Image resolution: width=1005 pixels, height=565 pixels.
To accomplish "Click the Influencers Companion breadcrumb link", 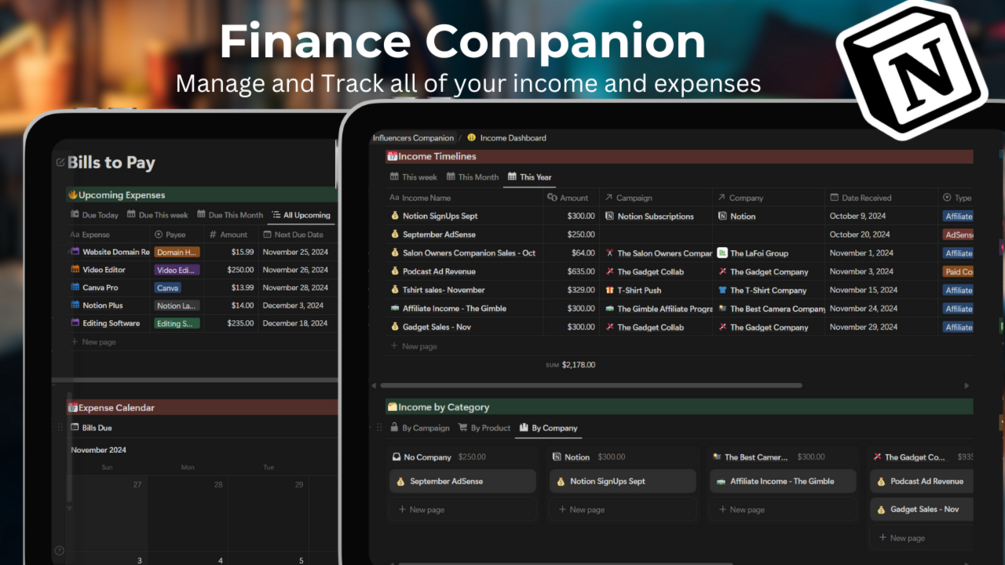I will click(413, 138).
